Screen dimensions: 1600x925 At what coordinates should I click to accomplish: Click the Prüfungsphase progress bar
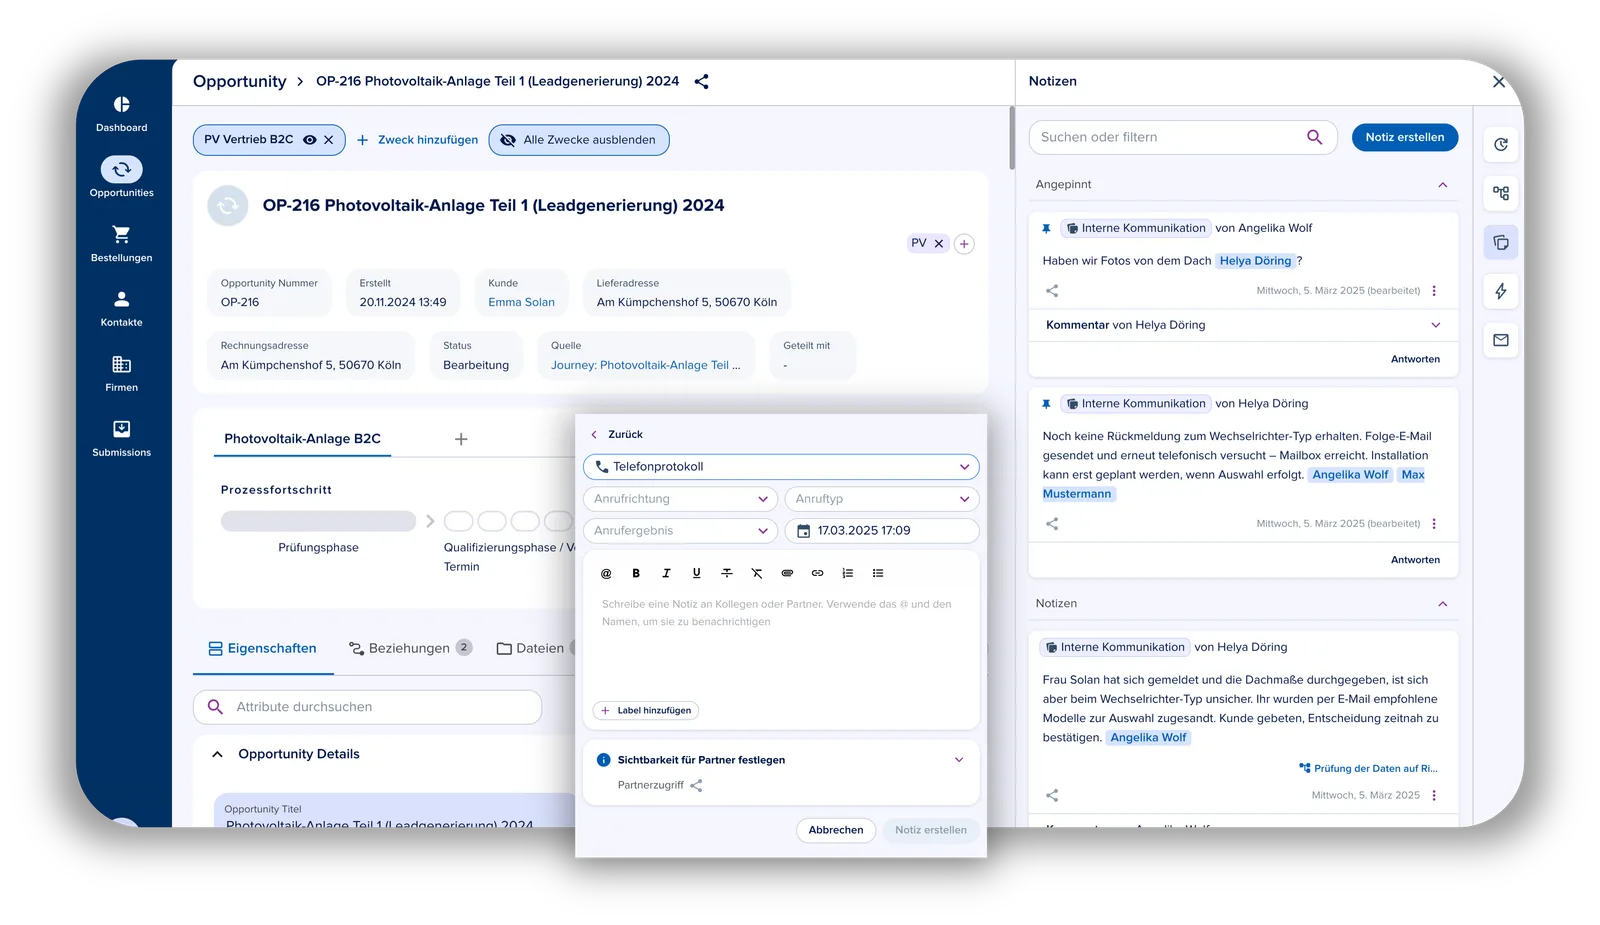318,521
